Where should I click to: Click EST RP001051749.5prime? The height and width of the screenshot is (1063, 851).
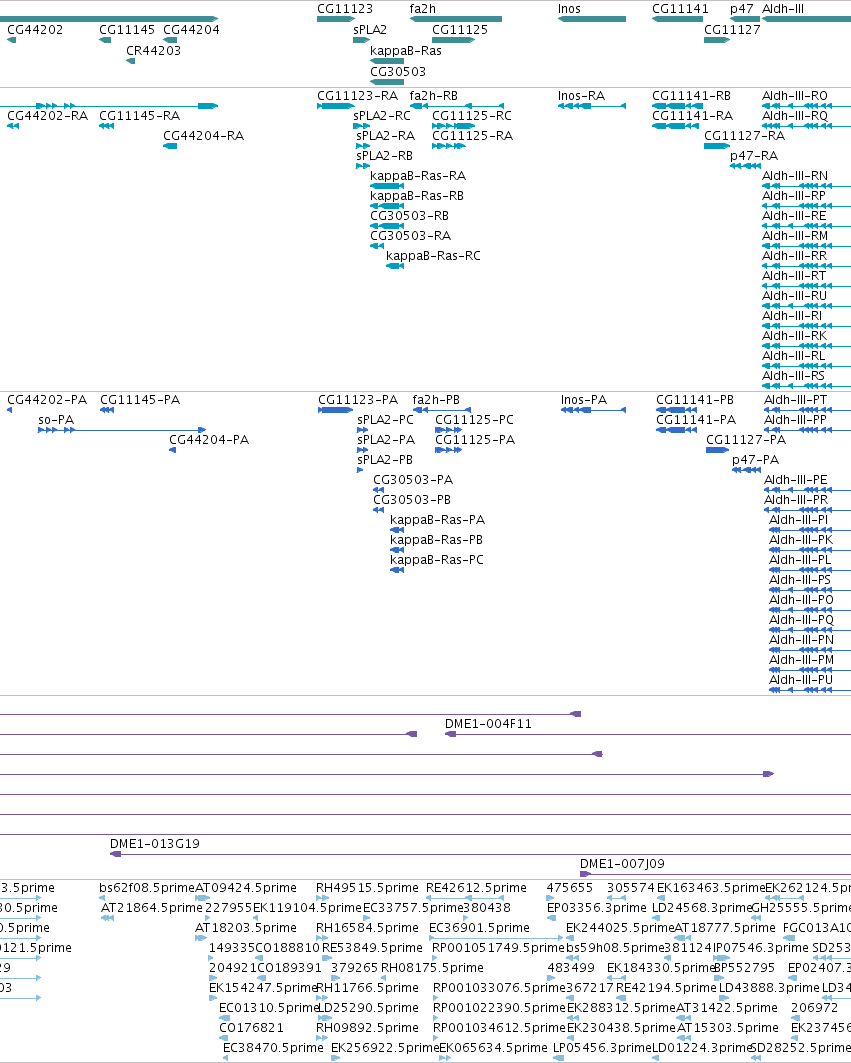pos(498,948)
